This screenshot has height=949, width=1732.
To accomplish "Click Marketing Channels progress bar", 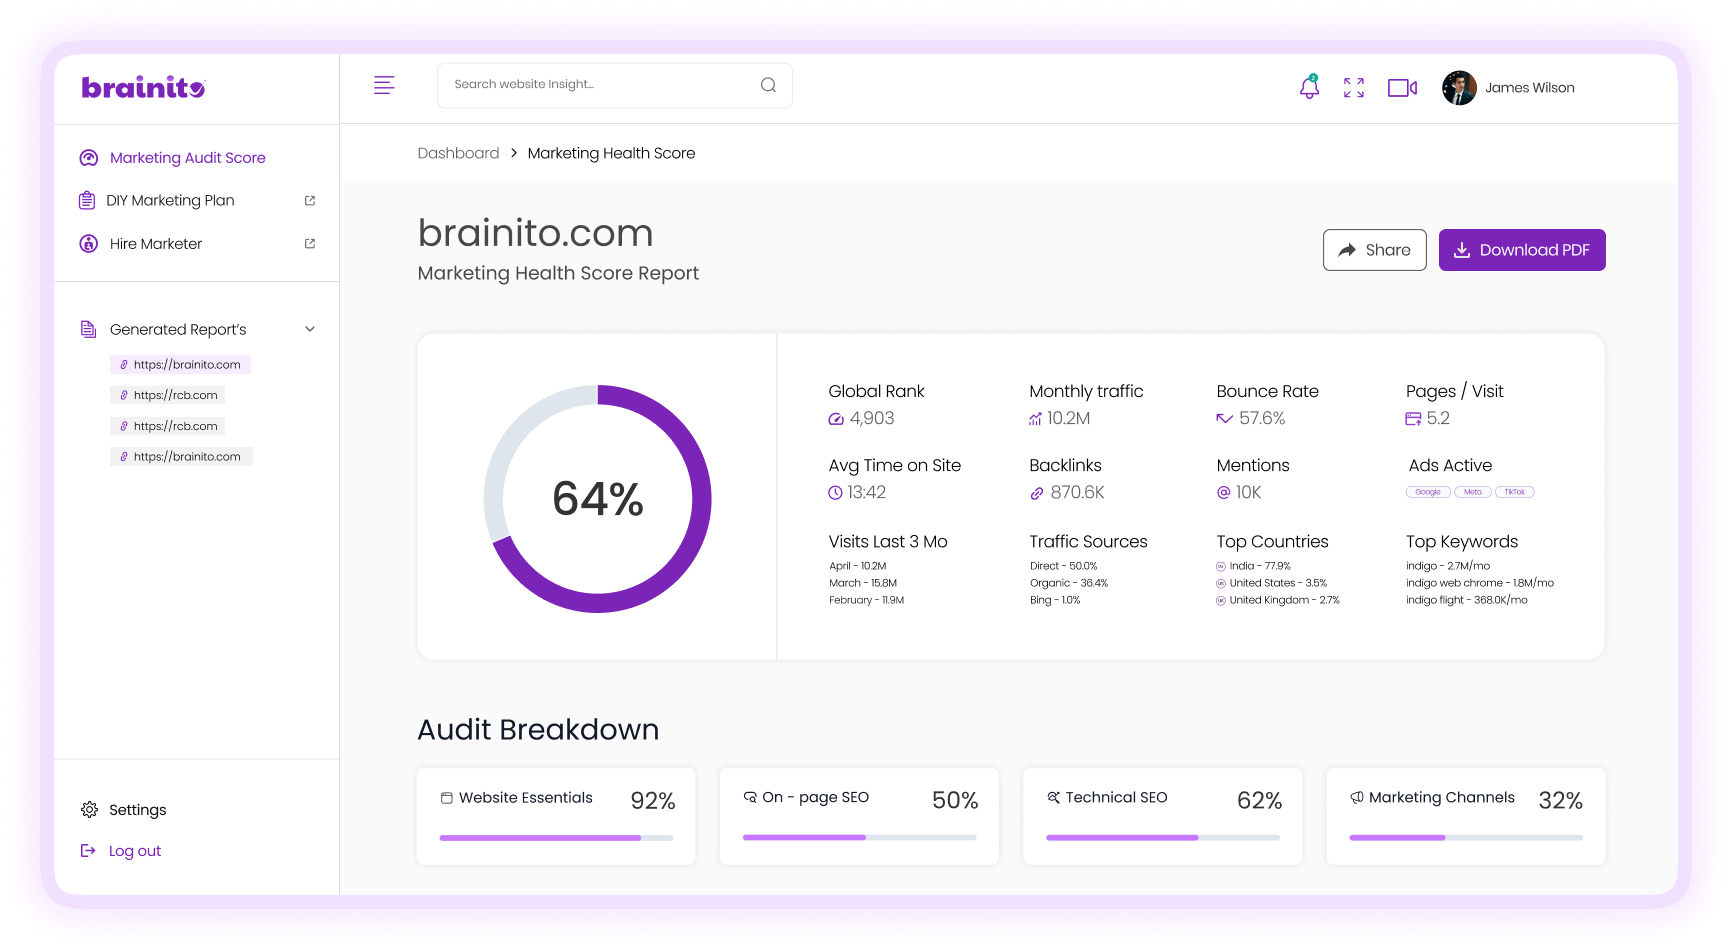I will pyautogui.click(x=1466, y=838).
